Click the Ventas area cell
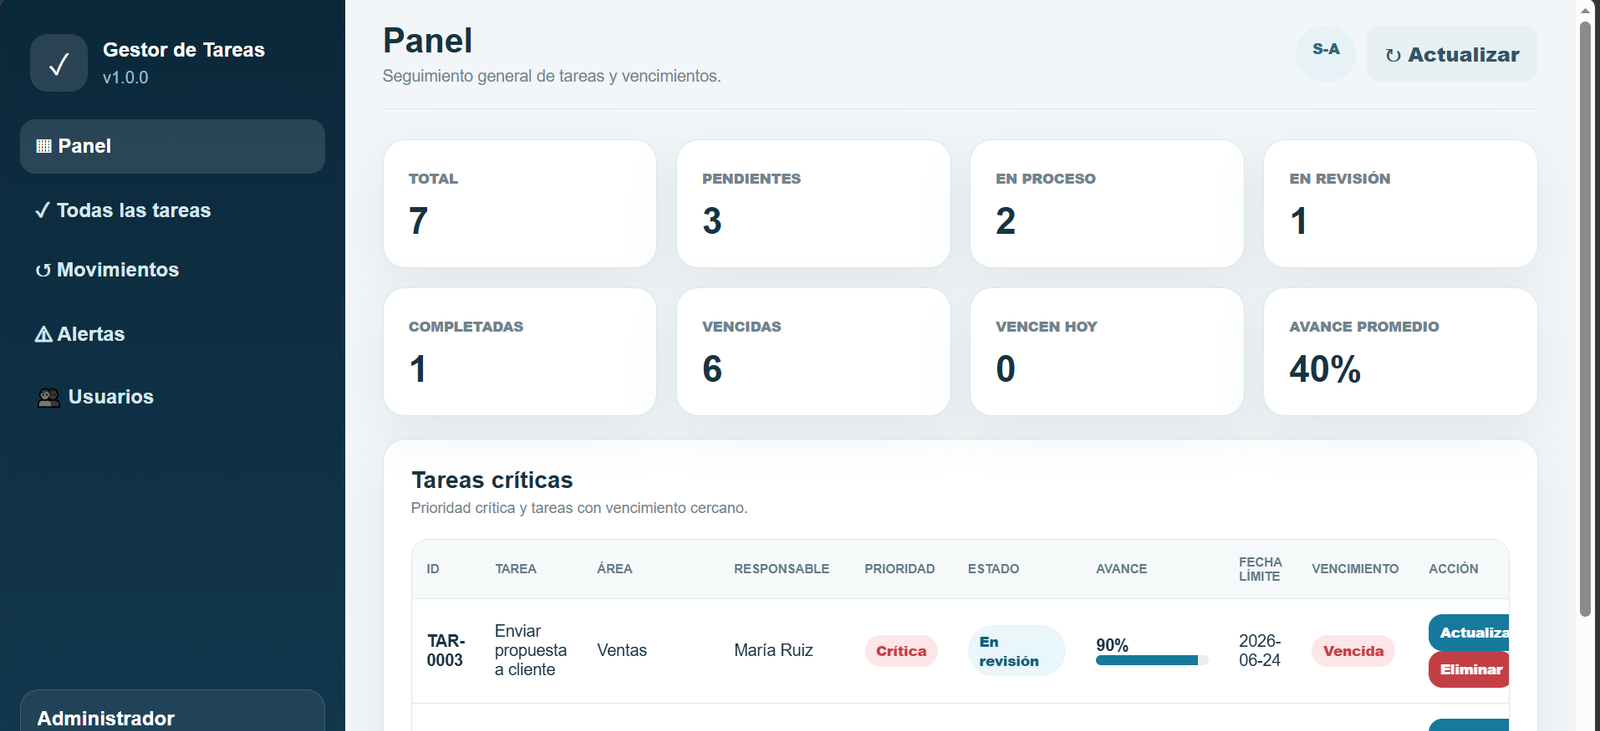The height and width of the screenshot is (731, 1600). [622, 650]
